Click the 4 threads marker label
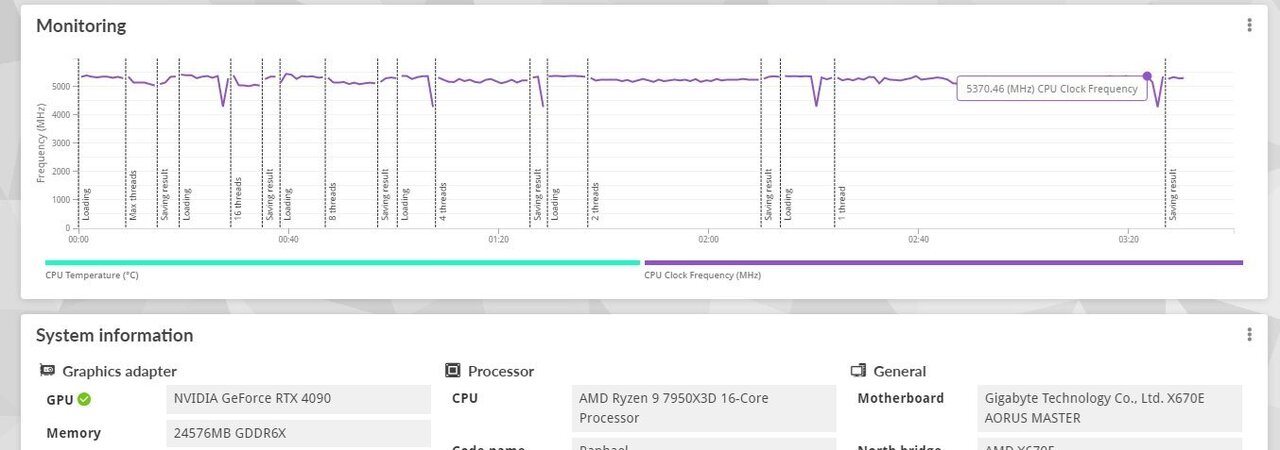 click(x=443, y=202)
